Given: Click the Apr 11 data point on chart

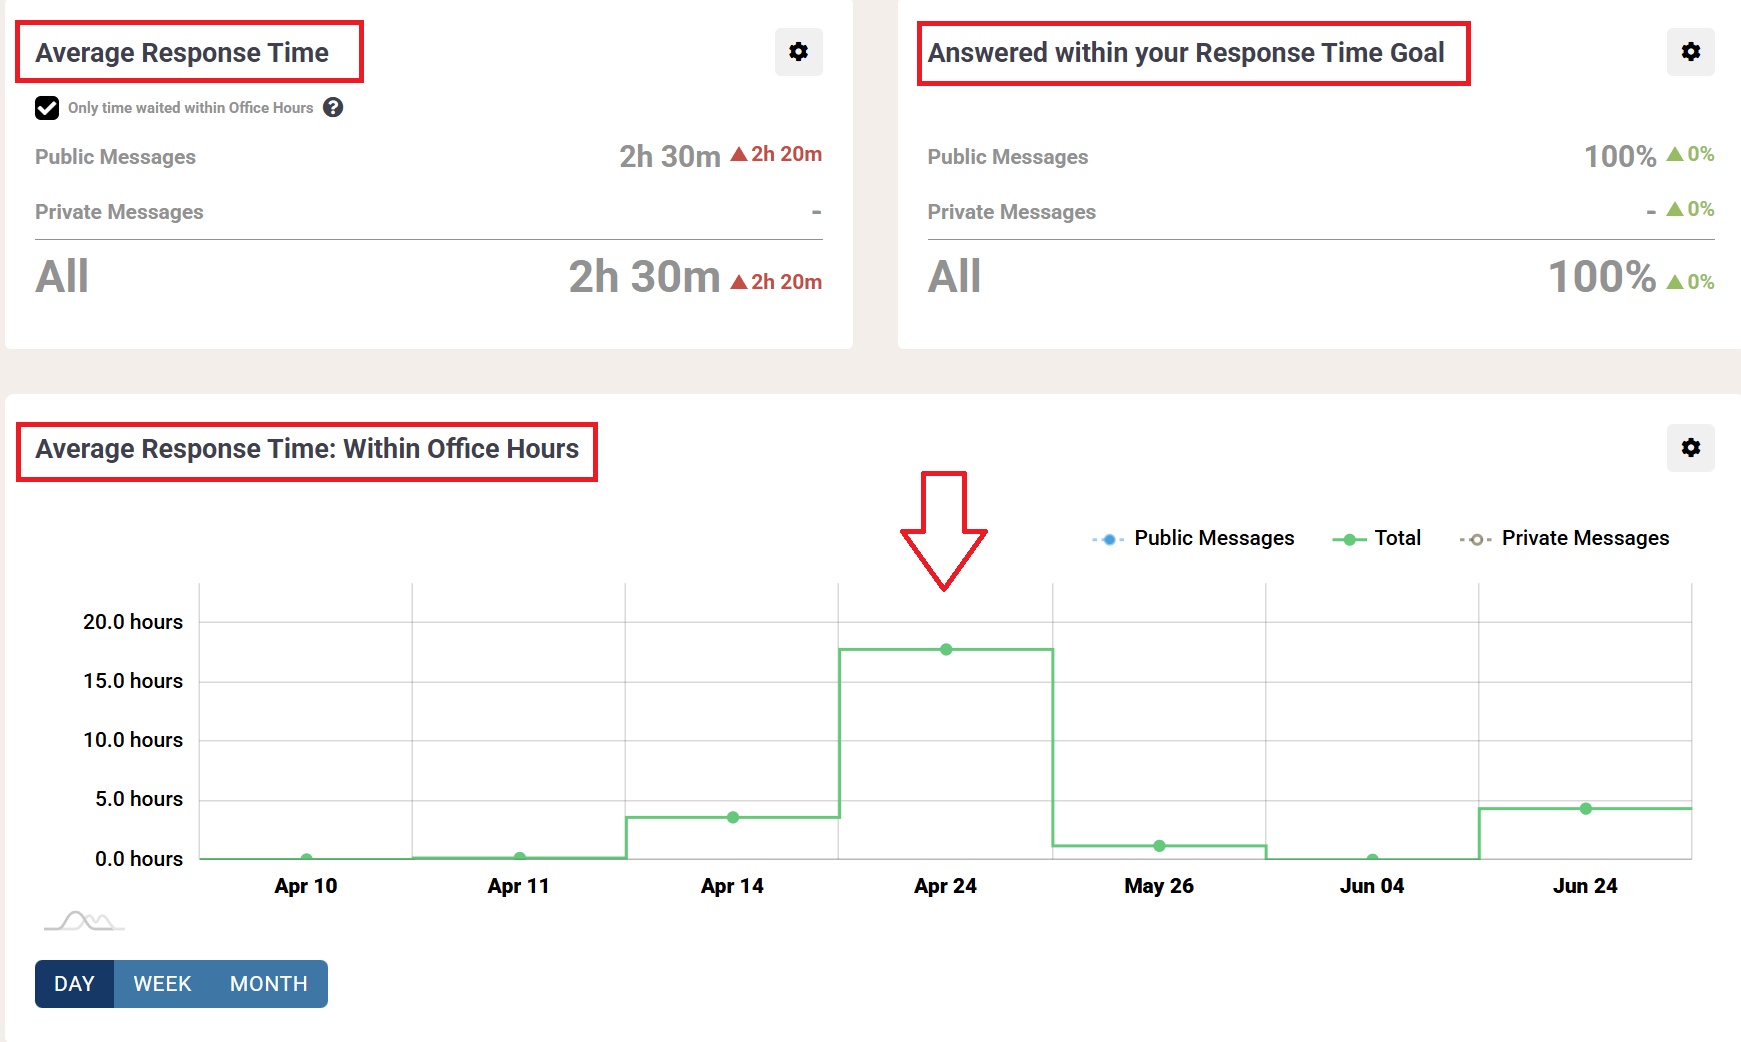Looking at the screenshot, I should pyautogui.click(x=520, y=856).
